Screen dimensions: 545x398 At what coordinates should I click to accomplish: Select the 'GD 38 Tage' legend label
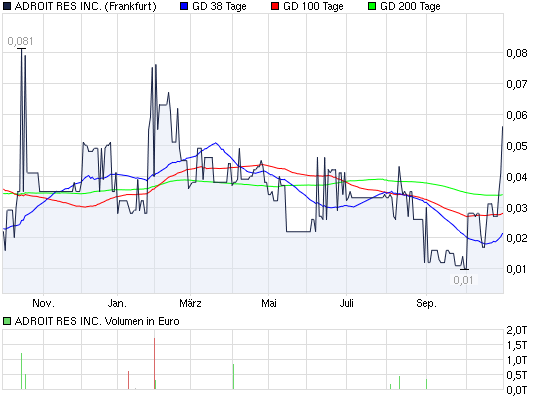coord(219,6)
